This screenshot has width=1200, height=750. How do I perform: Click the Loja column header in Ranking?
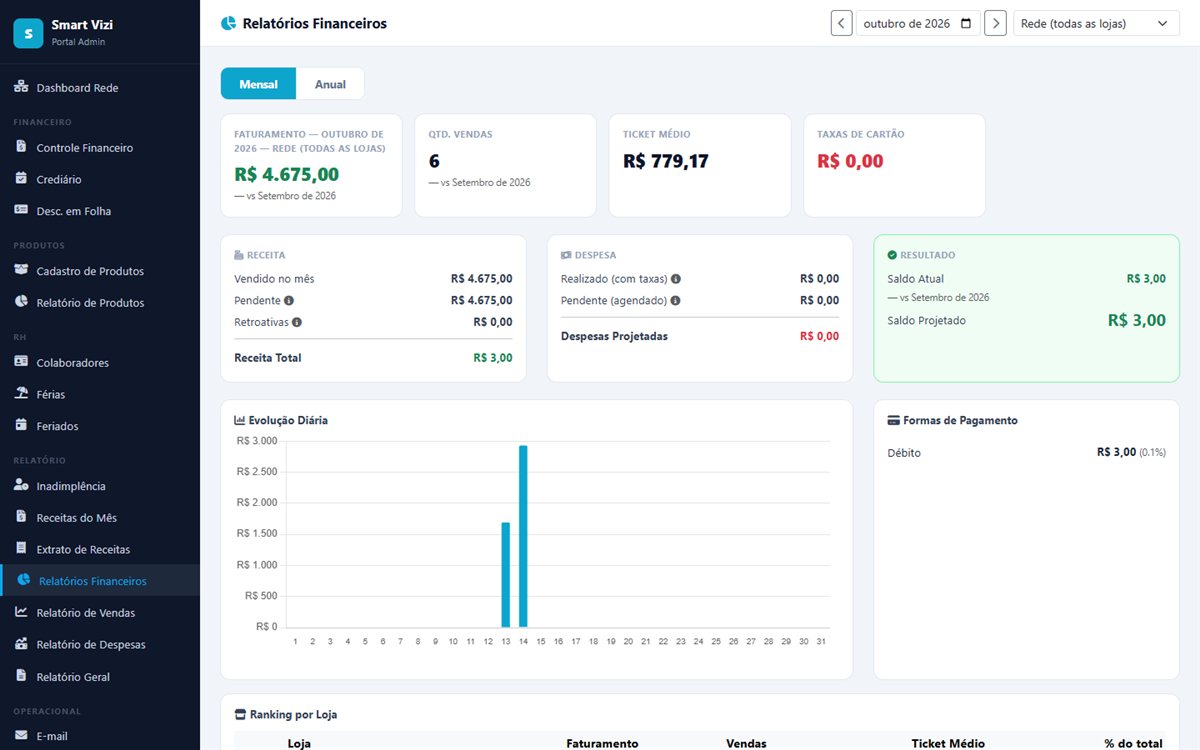pos(299,743)
